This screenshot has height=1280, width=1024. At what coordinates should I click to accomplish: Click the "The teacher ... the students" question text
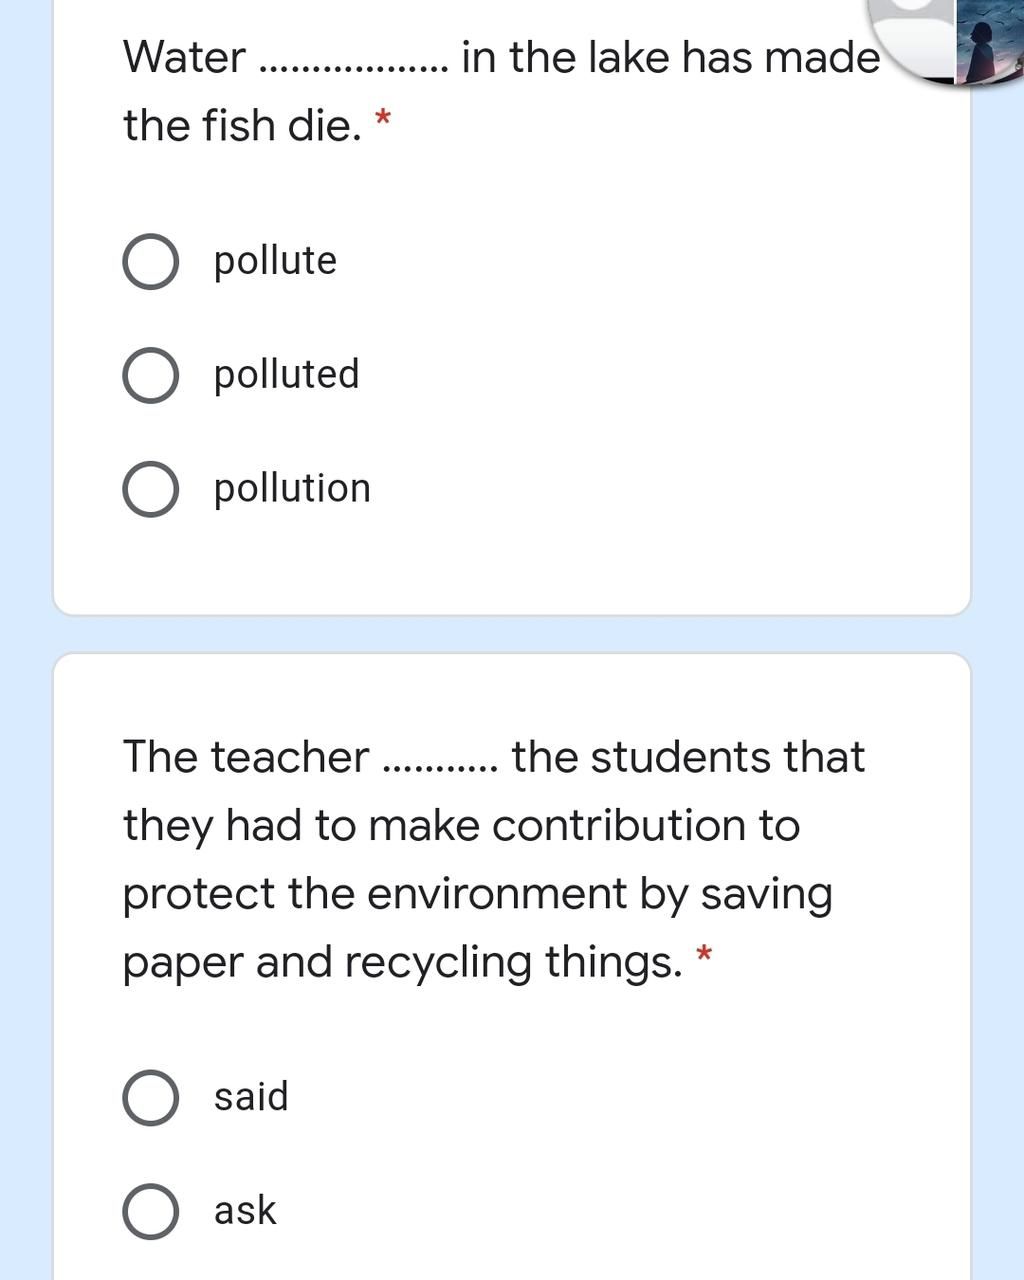pyautogui.click(x=493, y=859)
